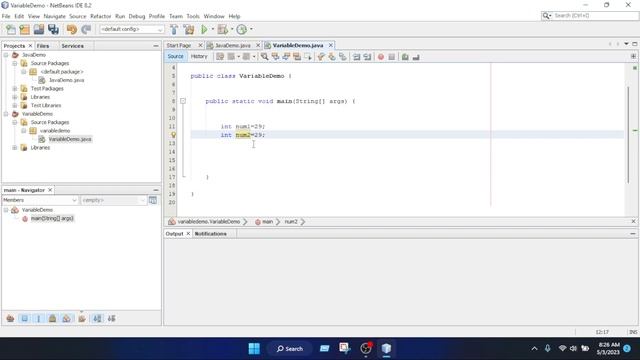The height and width of the screenshot is (360, 640).
Task: Toggle Show Fields filter in Navigator
Action: coord(24,318)
